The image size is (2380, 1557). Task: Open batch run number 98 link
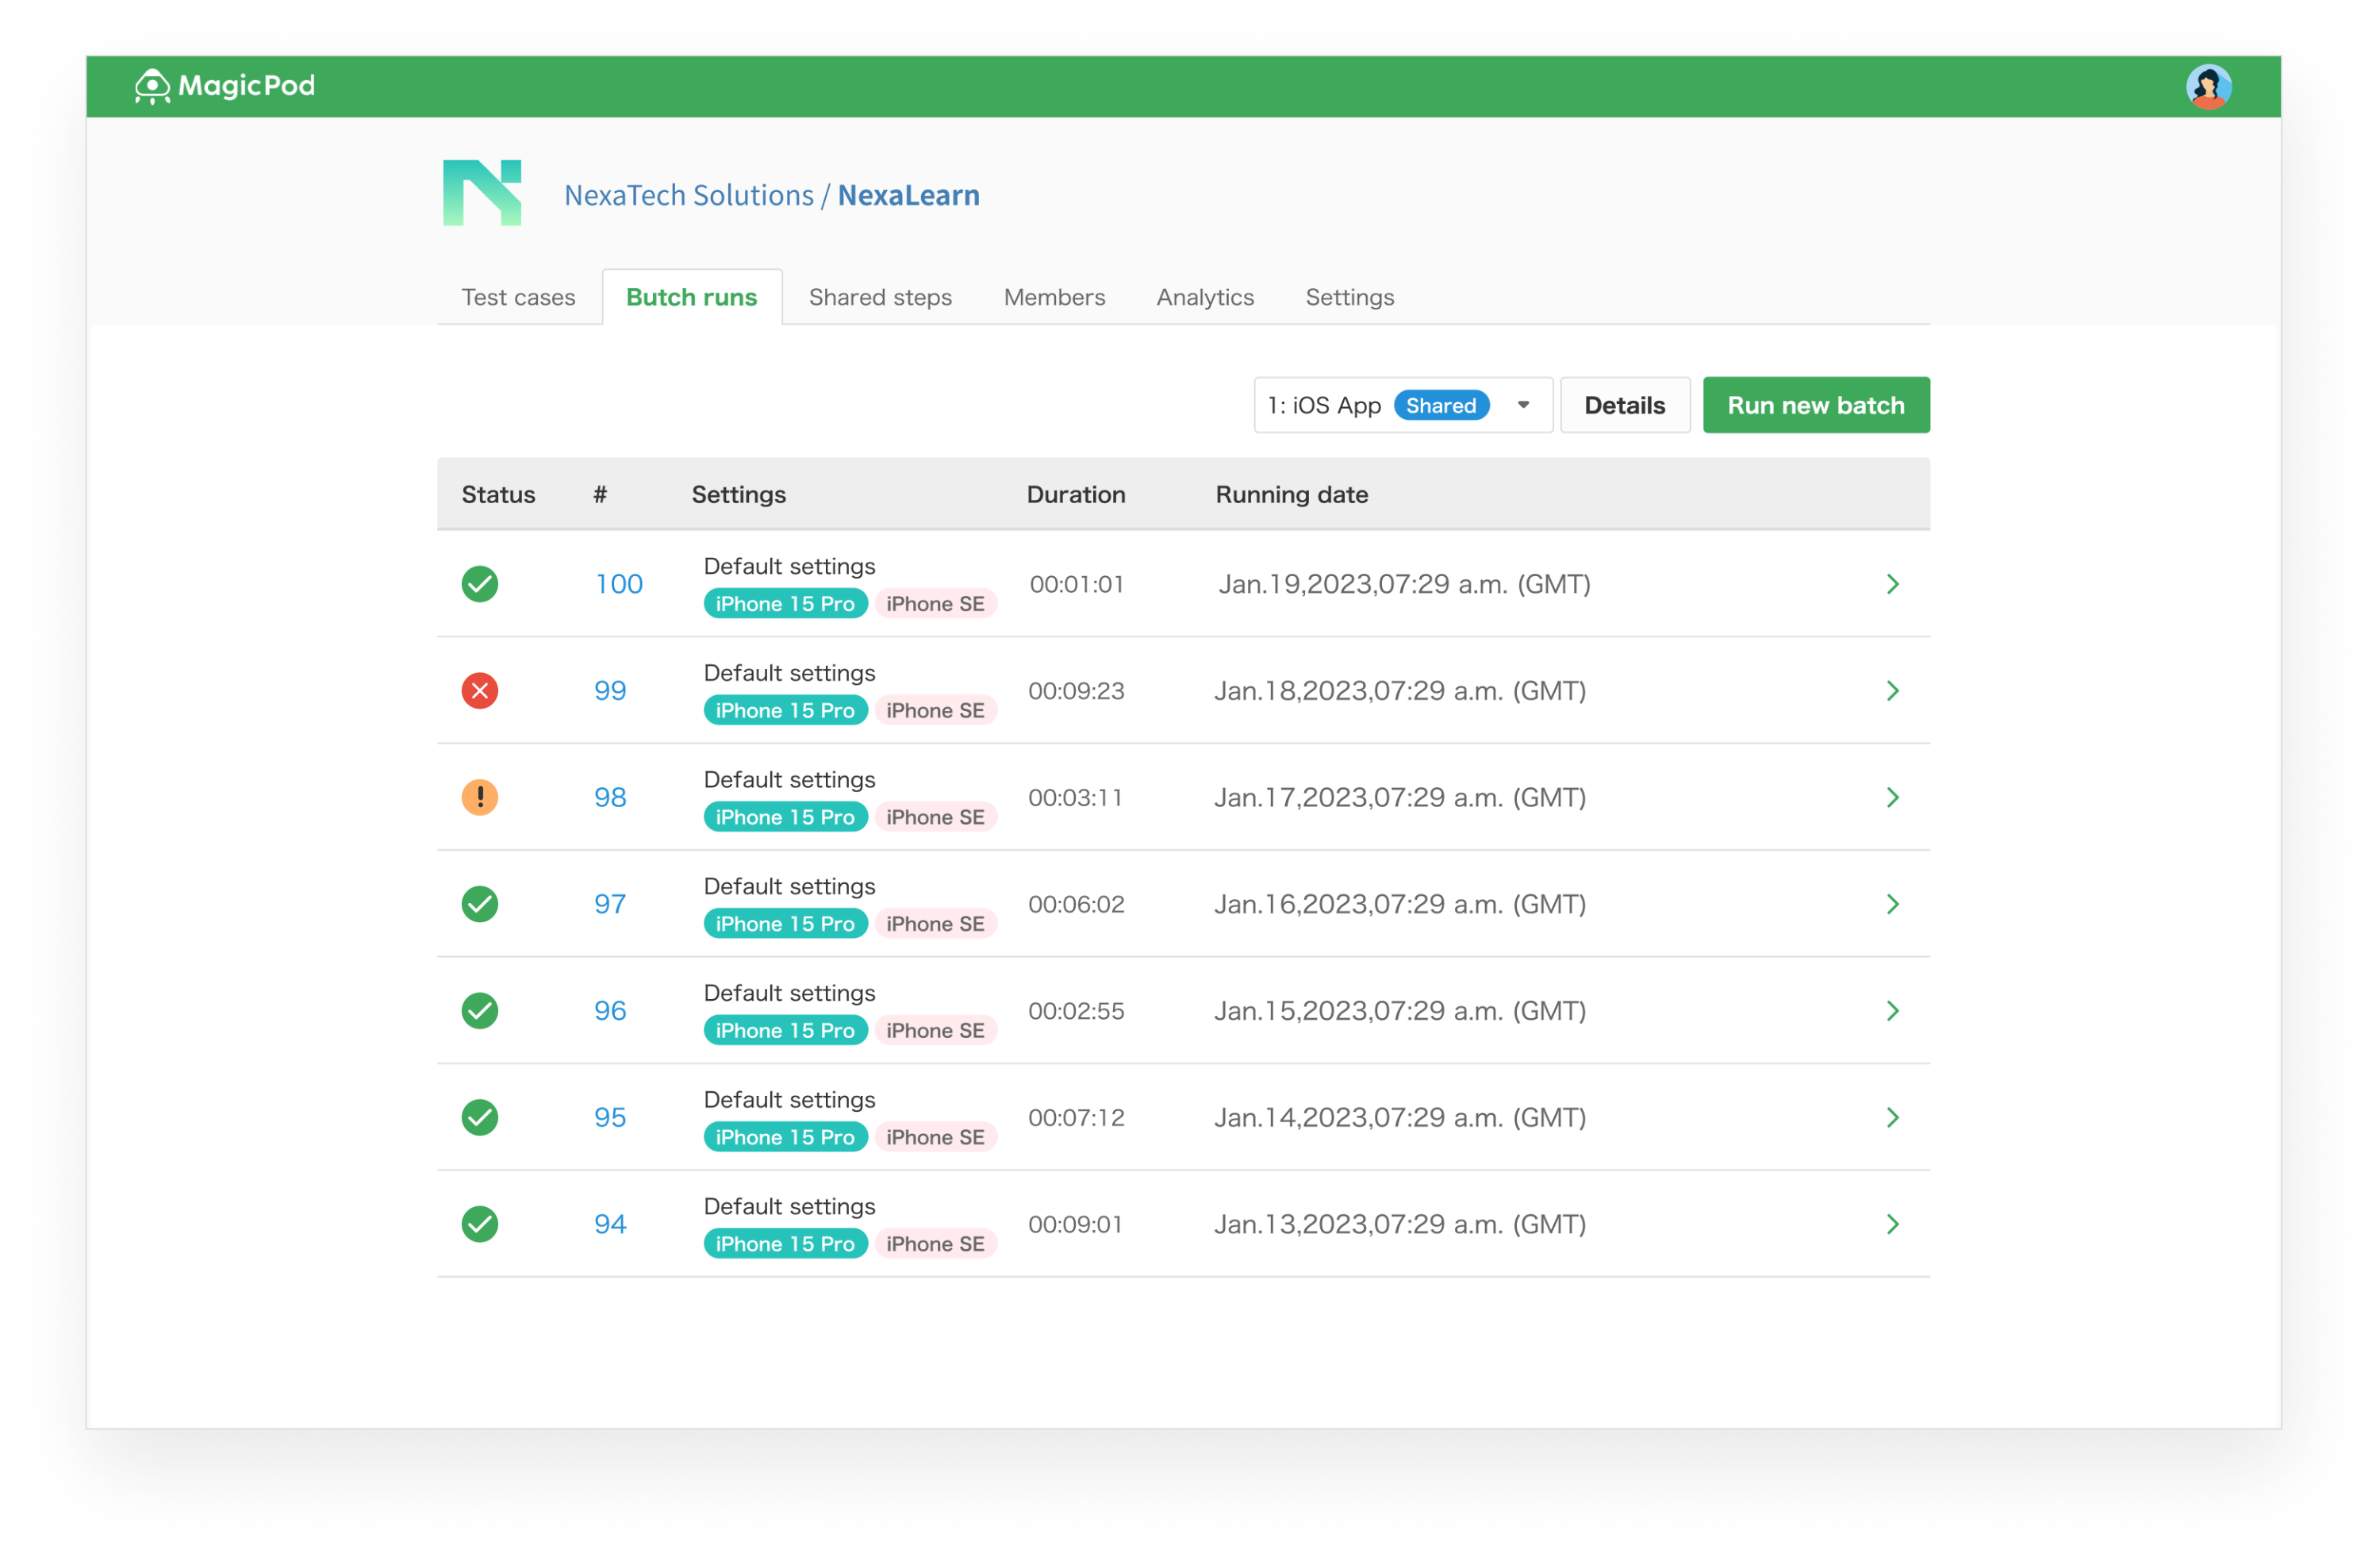[610, 797]
